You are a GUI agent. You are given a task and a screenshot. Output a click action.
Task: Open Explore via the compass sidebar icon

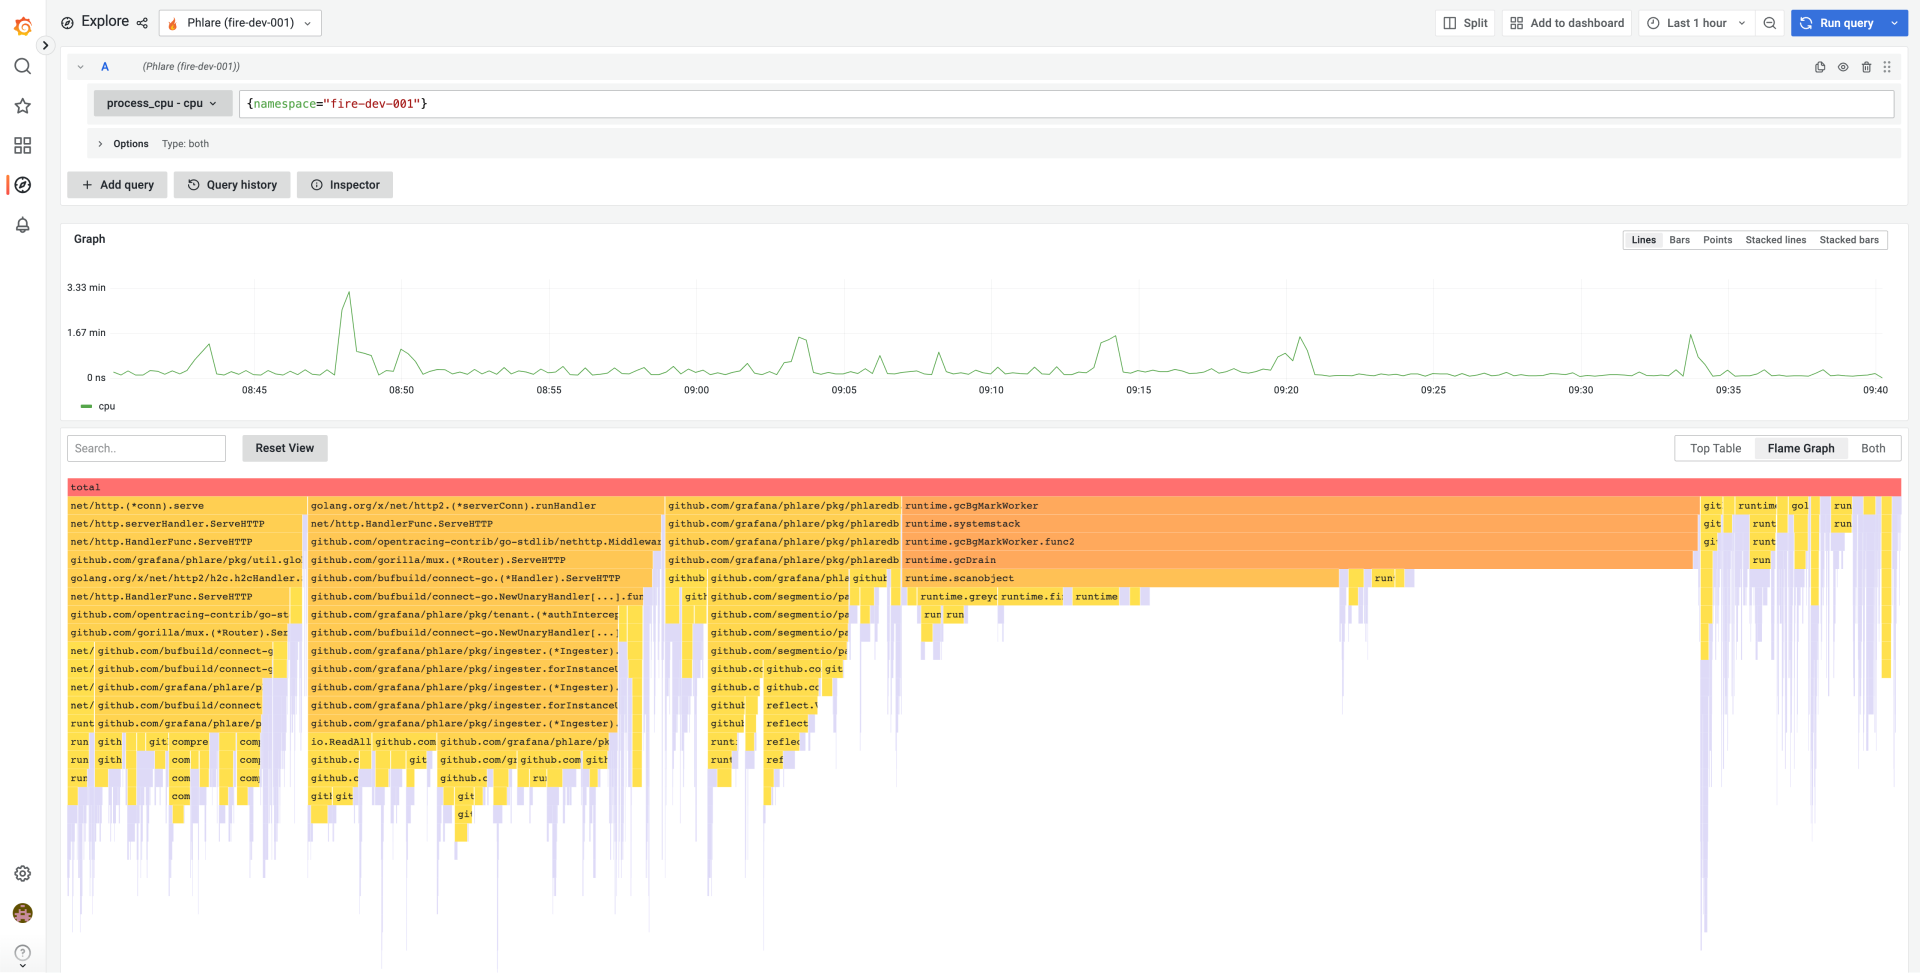click(x=22, y=185)
